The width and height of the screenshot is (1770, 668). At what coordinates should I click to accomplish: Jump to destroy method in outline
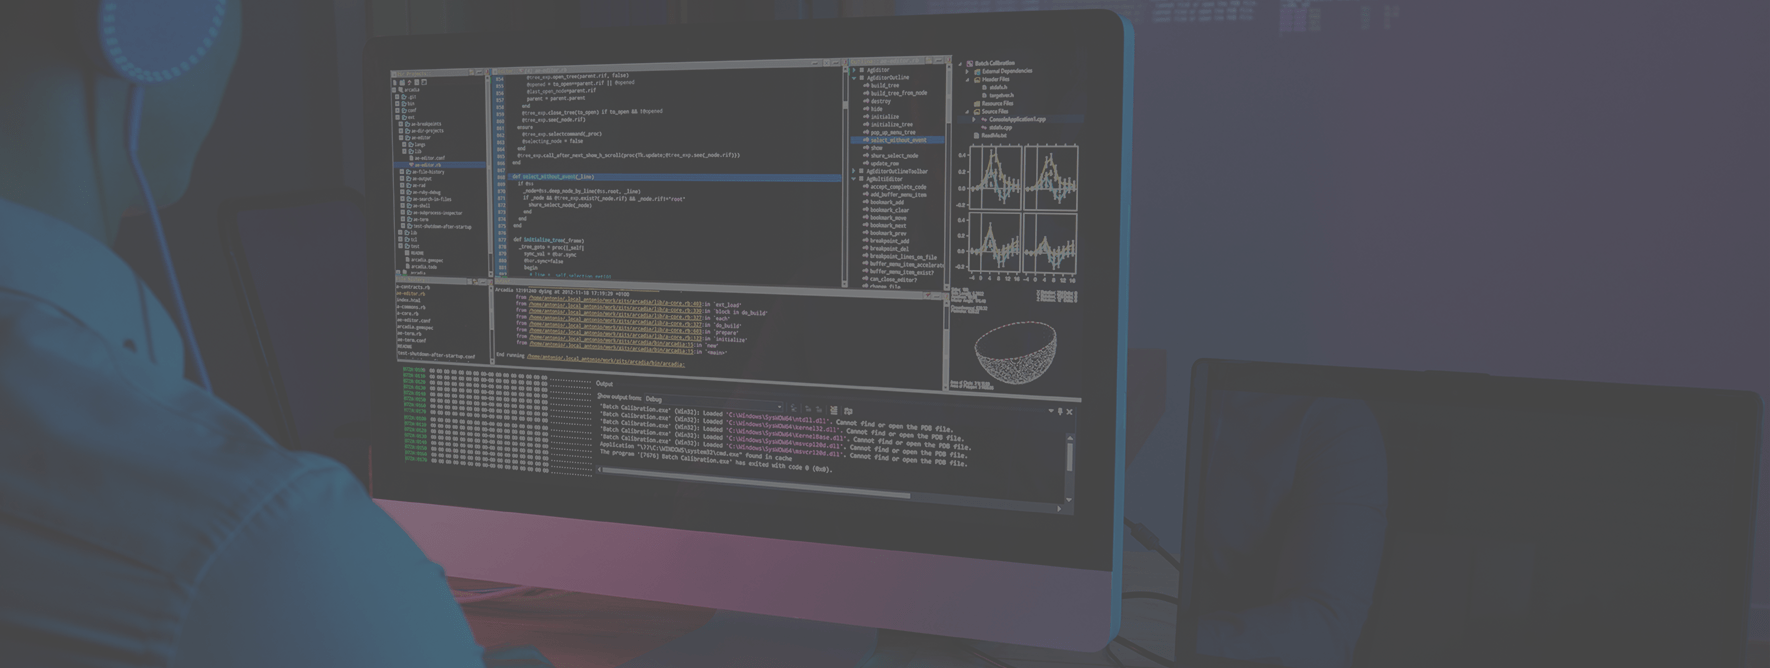click(881, 101)
